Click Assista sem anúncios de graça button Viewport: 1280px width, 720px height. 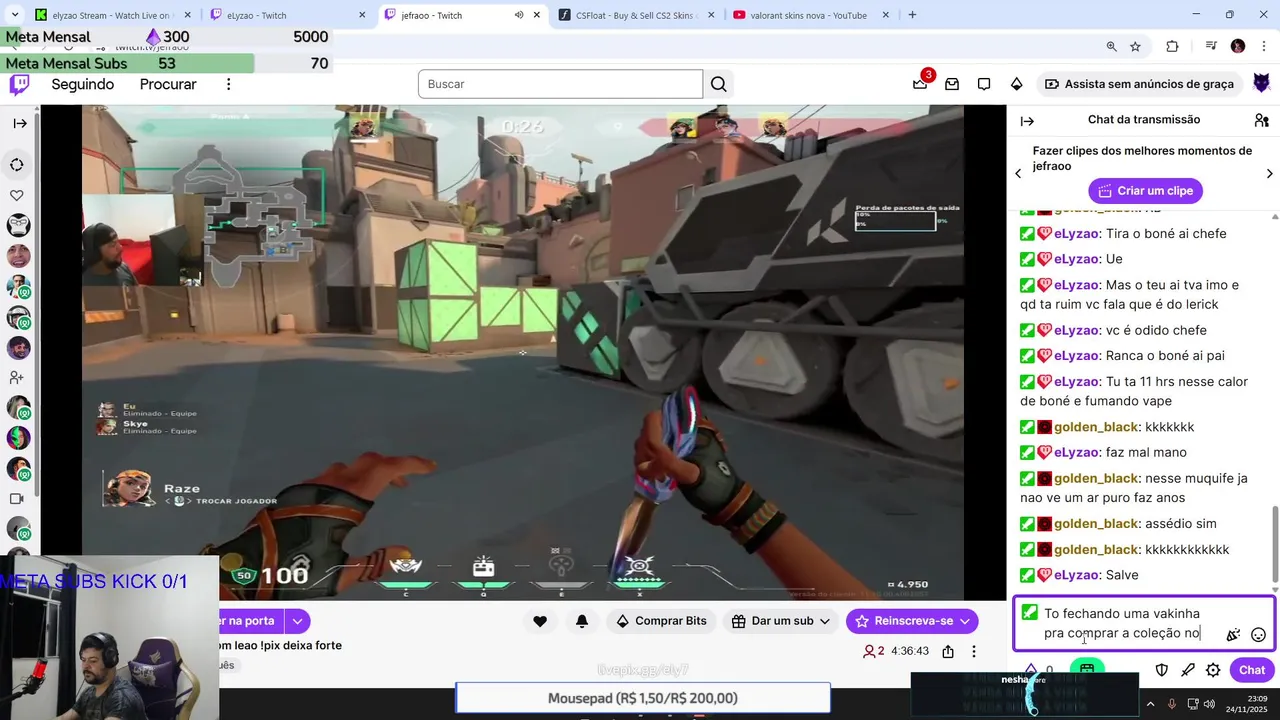(x=1139, y=84)
